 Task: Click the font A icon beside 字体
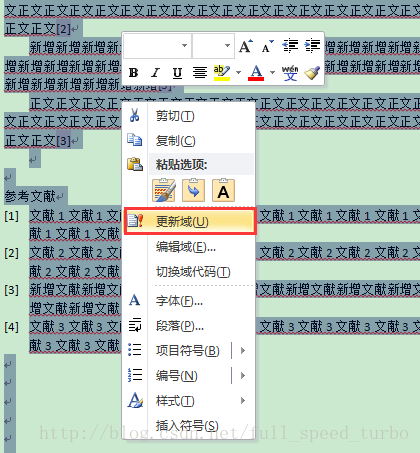[135, 300]
